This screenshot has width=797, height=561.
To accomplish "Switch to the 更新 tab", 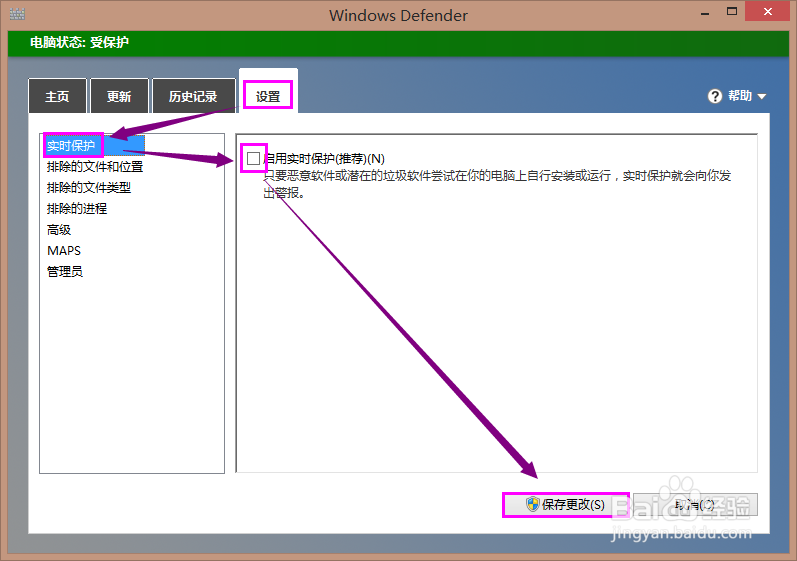I will tap(119, 96).
